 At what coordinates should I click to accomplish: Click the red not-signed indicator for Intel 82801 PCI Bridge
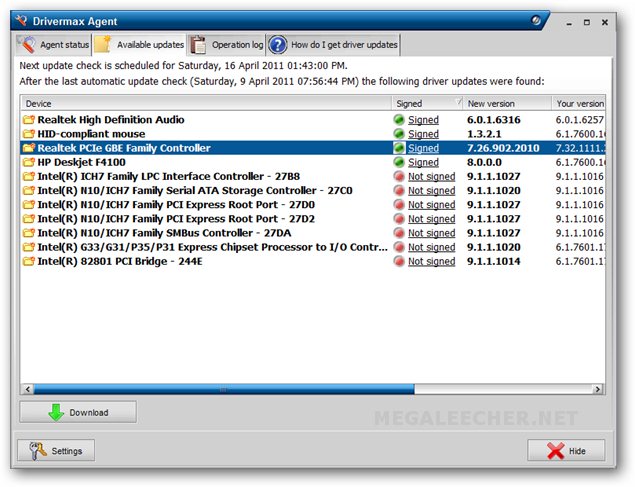399,262
